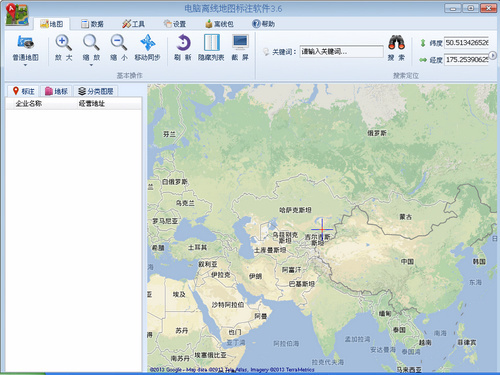Click the 阿富汗 label on the map
Screen dimensions: 500x375
tap(291, 270)
